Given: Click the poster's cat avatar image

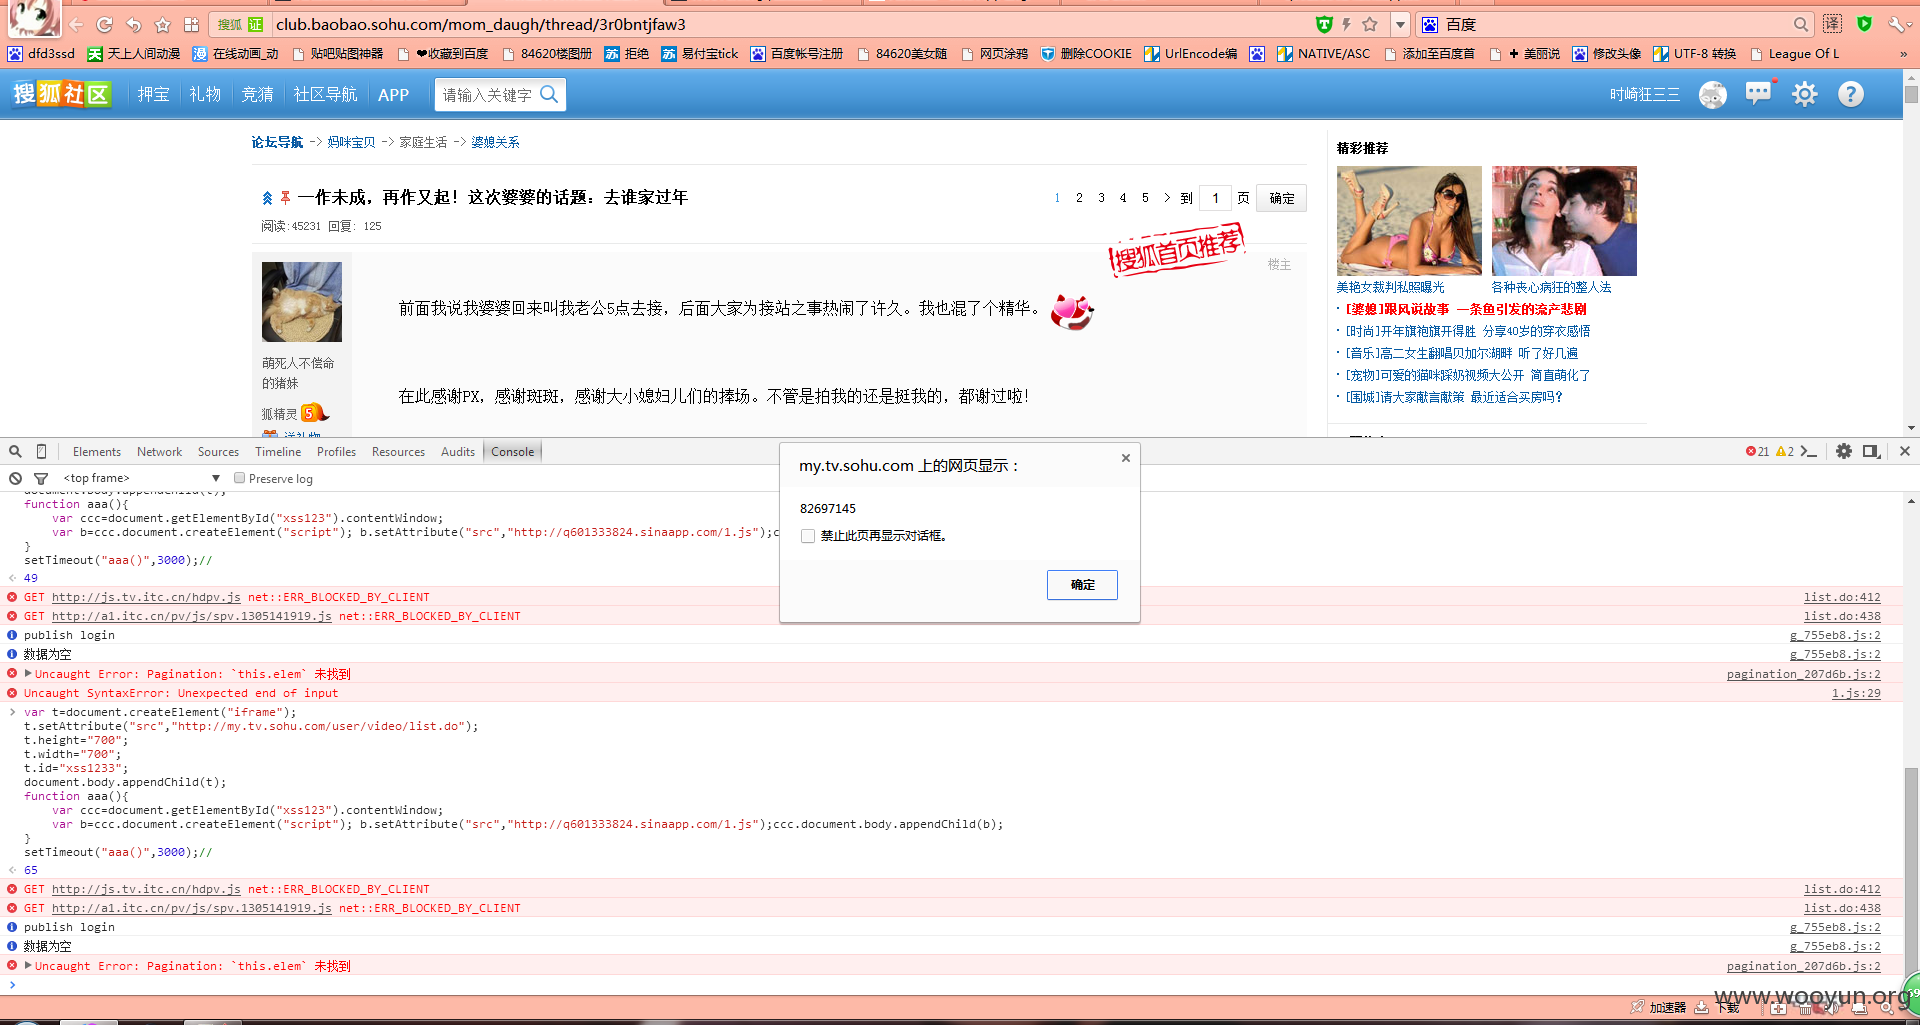Looking at the screenshot, I should pos(302,302).
